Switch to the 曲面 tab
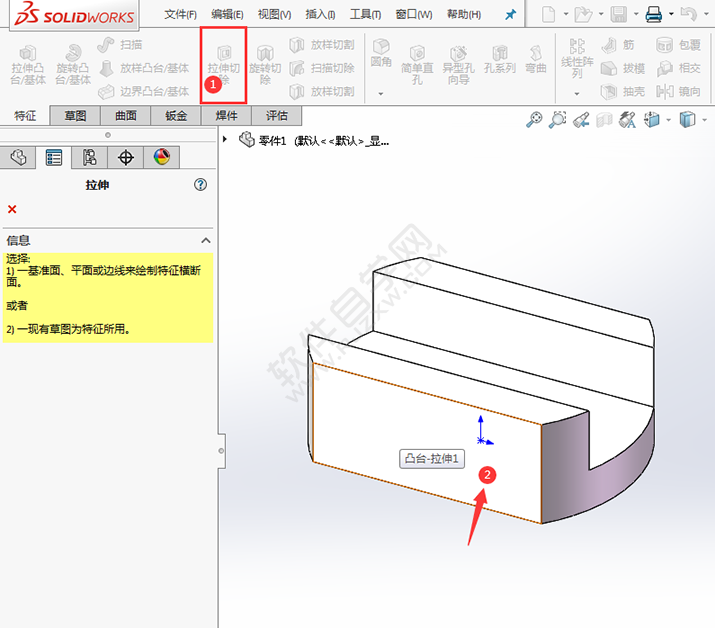 click(126, 116)
